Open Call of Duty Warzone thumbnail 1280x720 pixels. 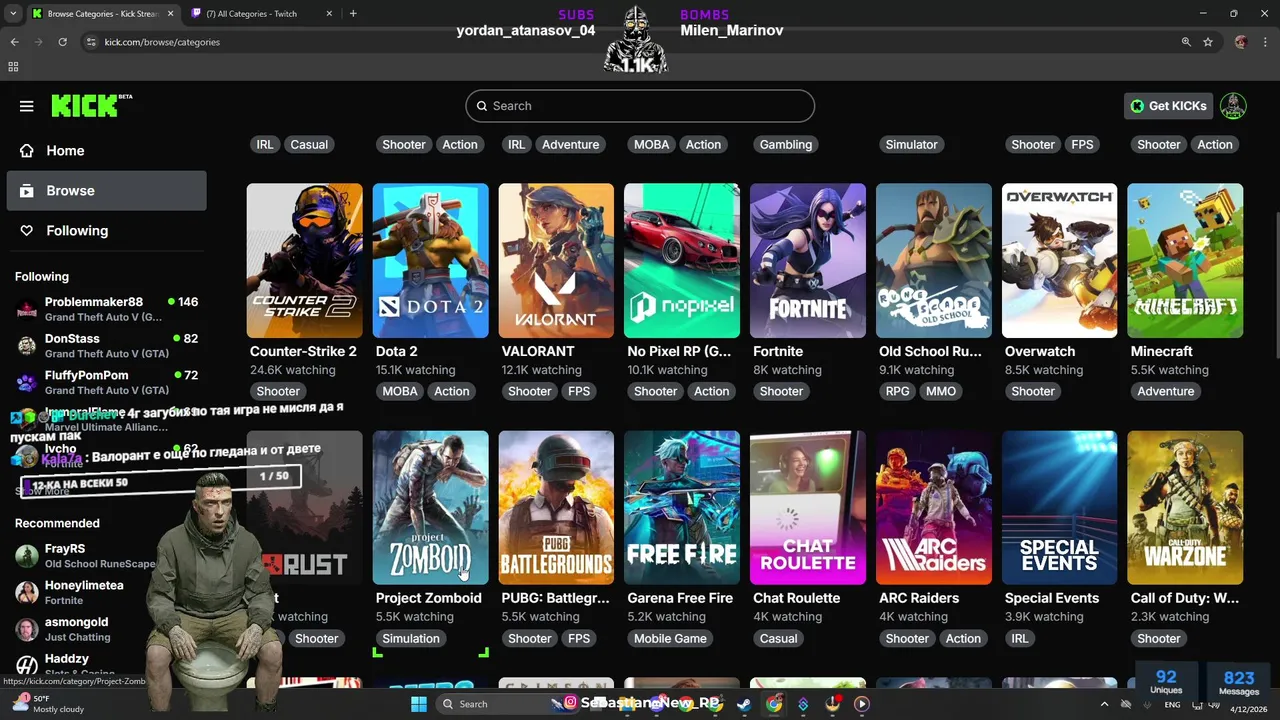coord(1185,507)
